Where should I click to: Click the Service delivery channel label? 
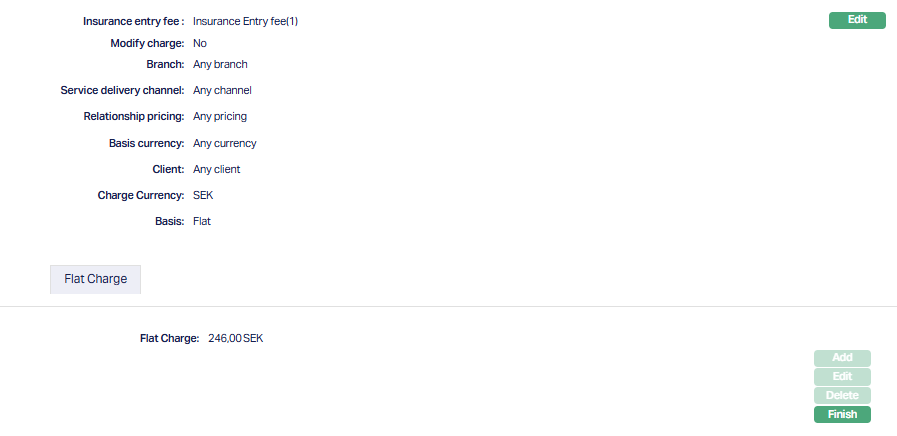coord(122,90)
